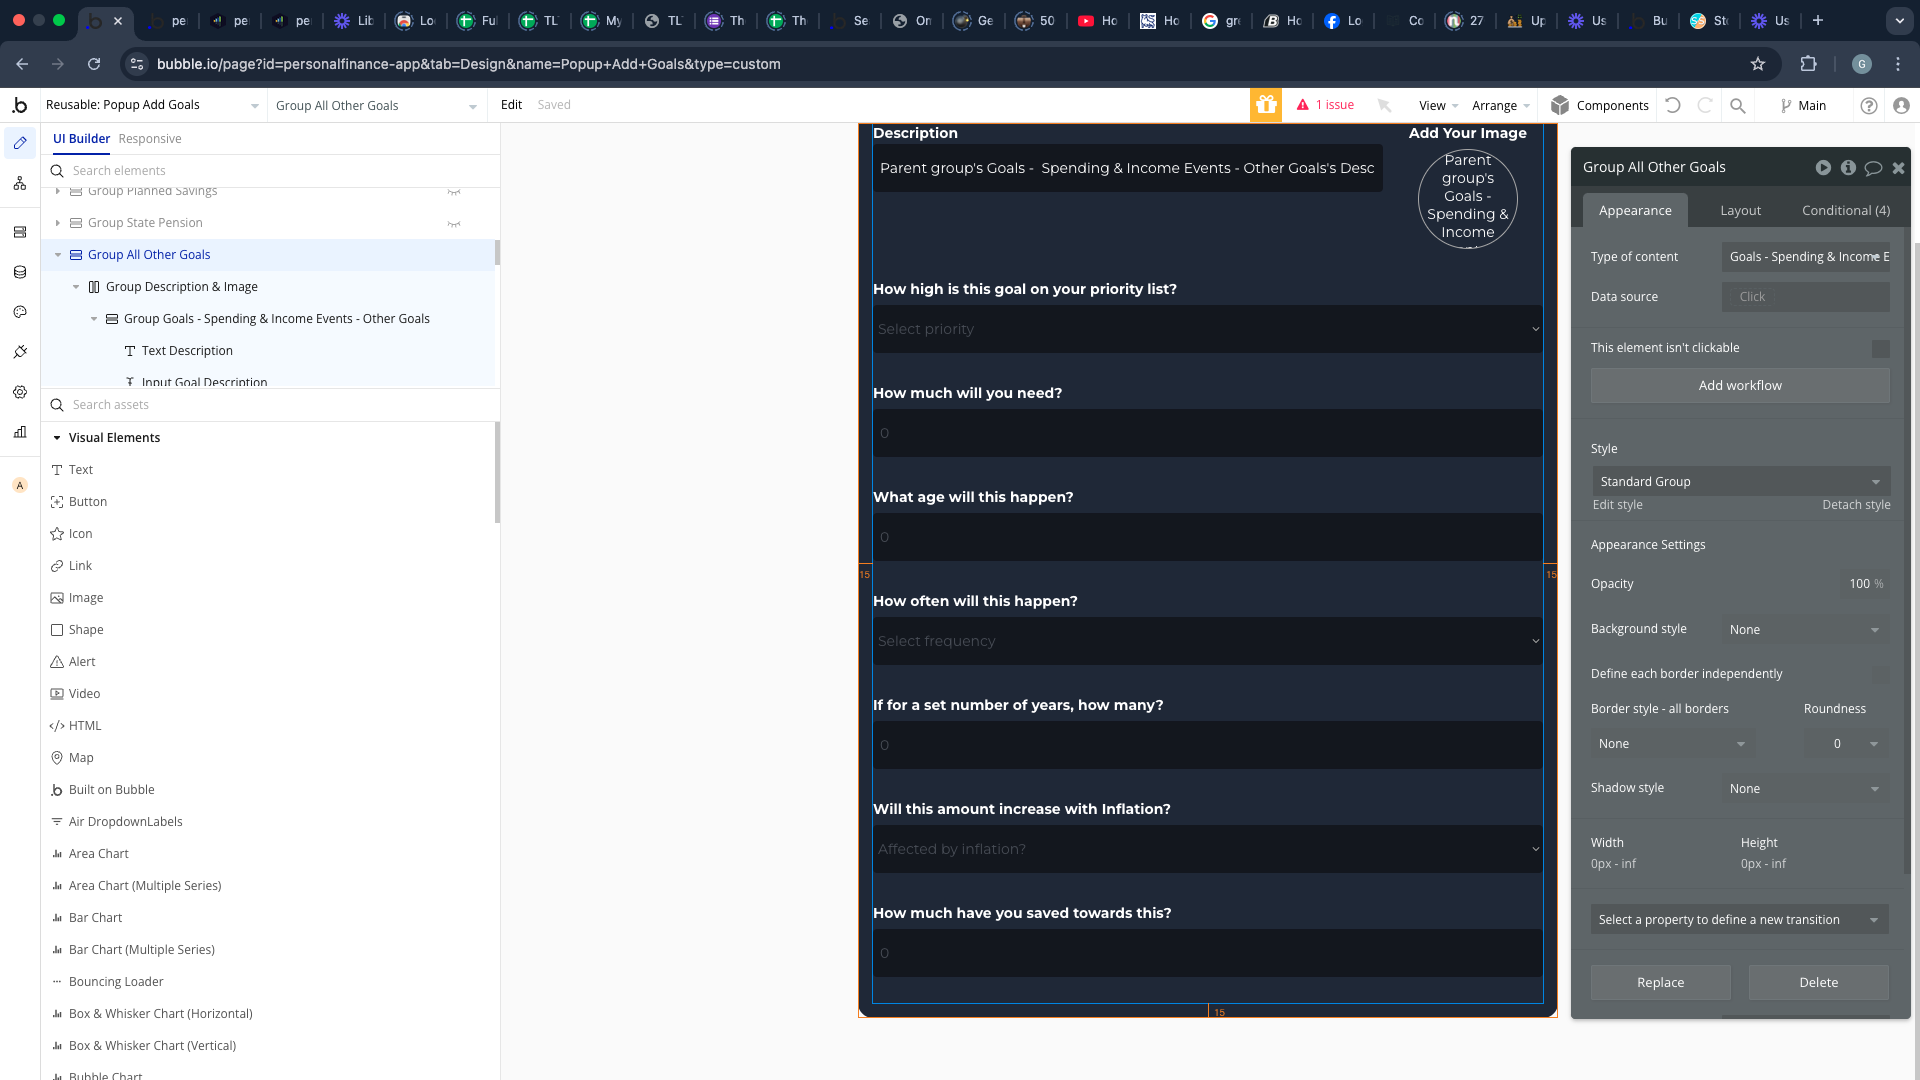Image resolution: width=1920 pixels, height=1080 pixels.
Task: Check 'This element isn't clickable' checkbox
Action: pos(1880,348)
